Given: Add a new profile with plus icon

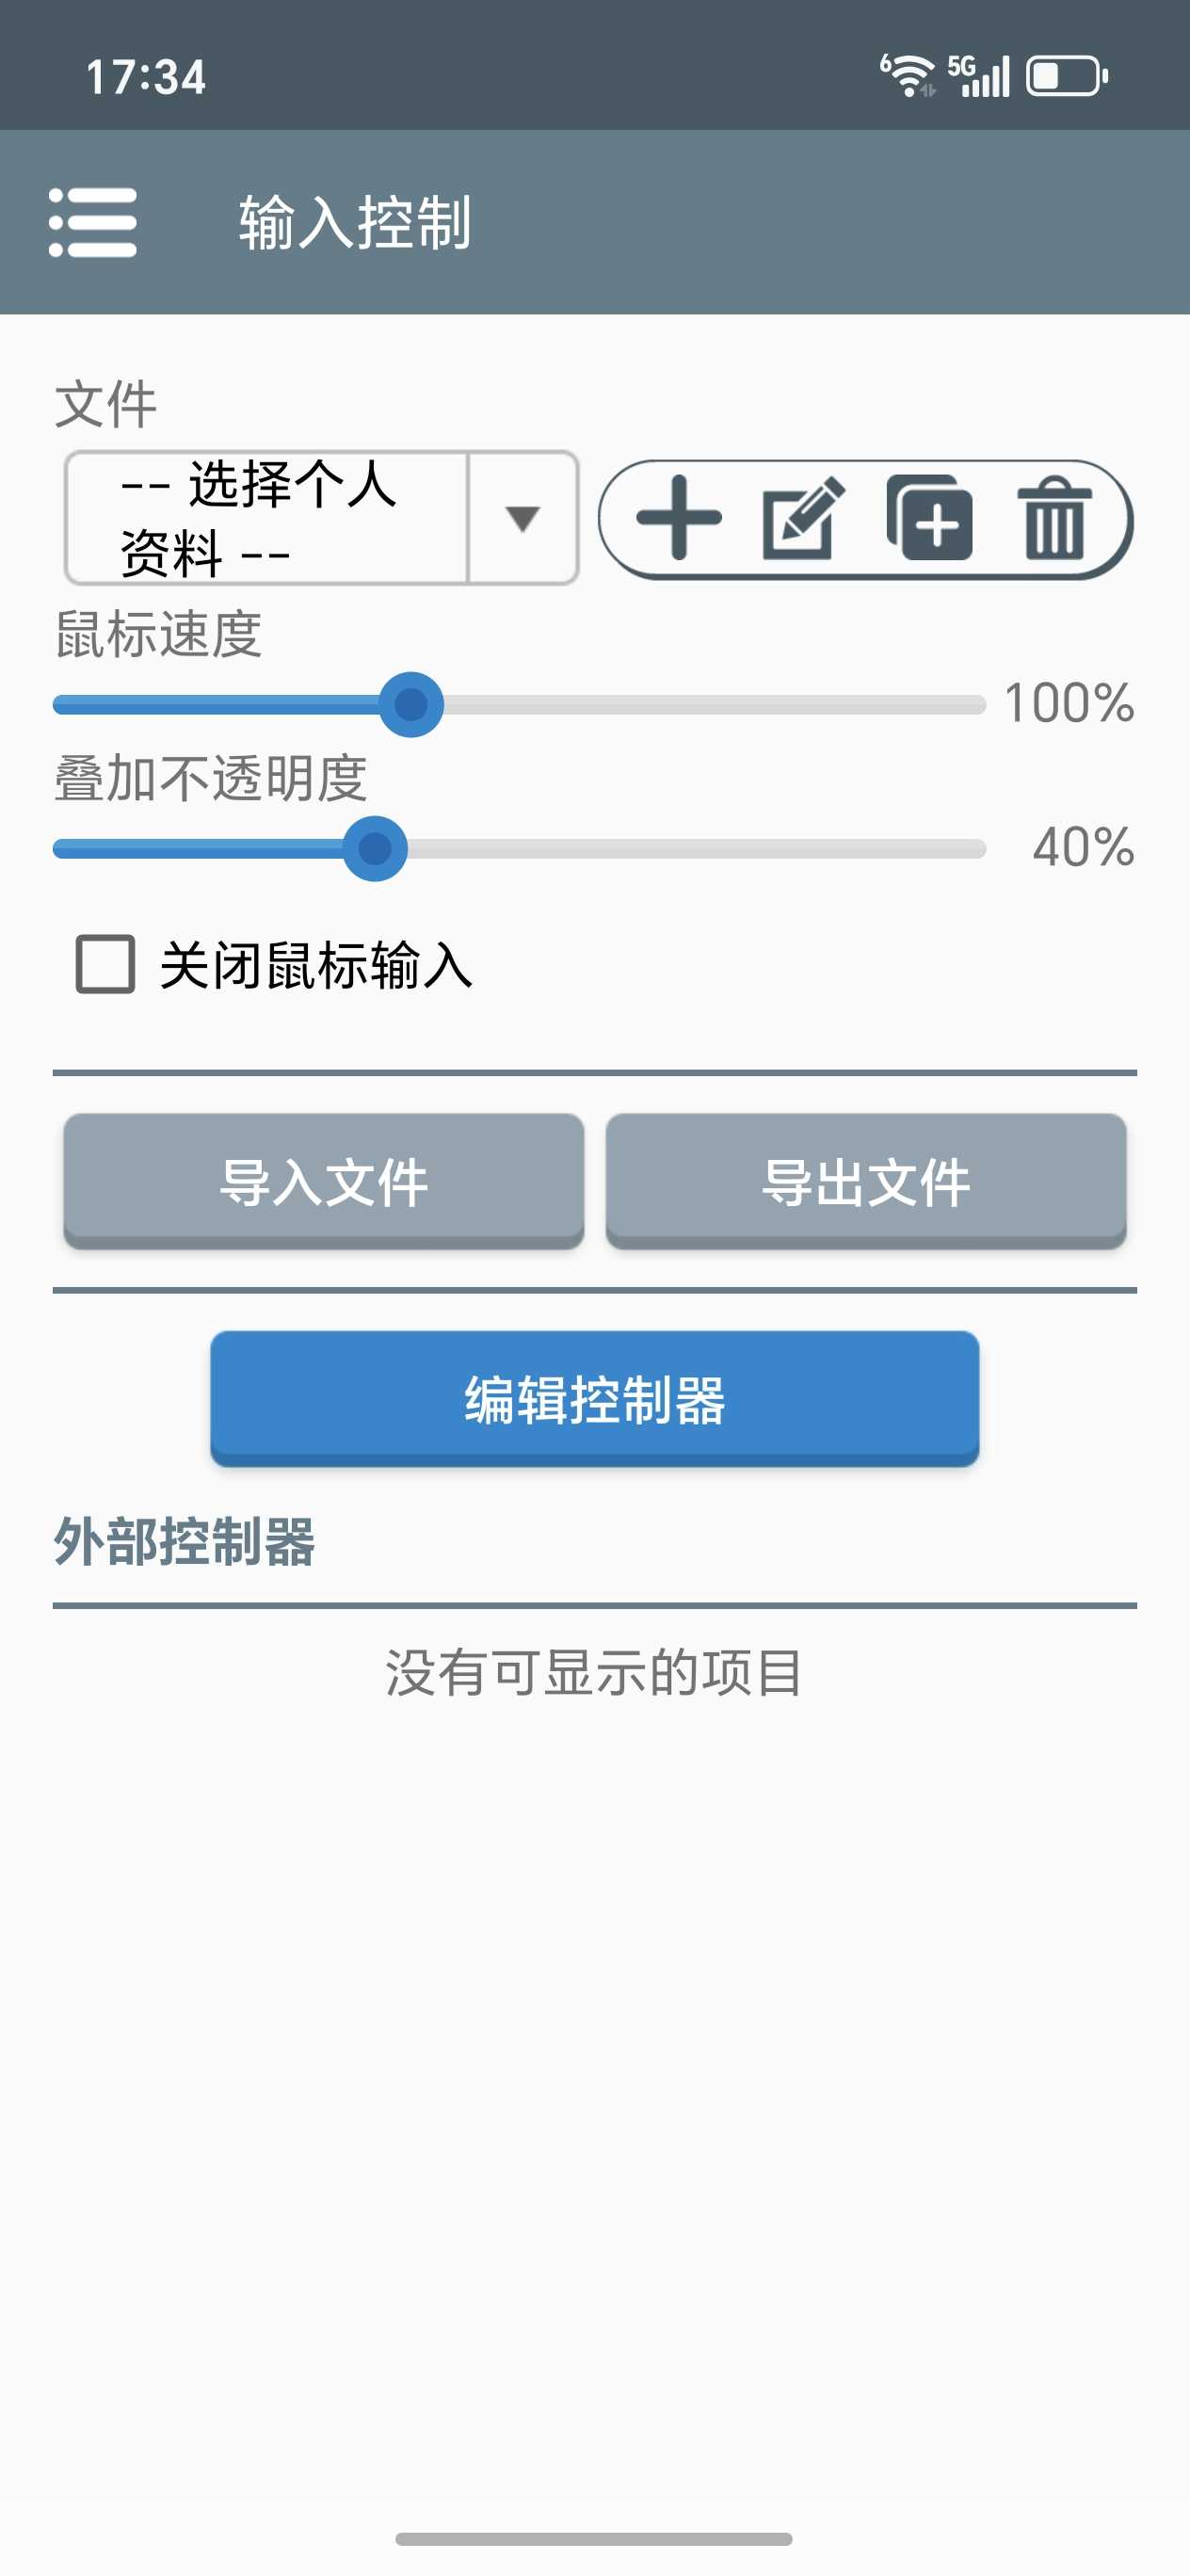Looking at the screenshot, I should pos(679,518).
